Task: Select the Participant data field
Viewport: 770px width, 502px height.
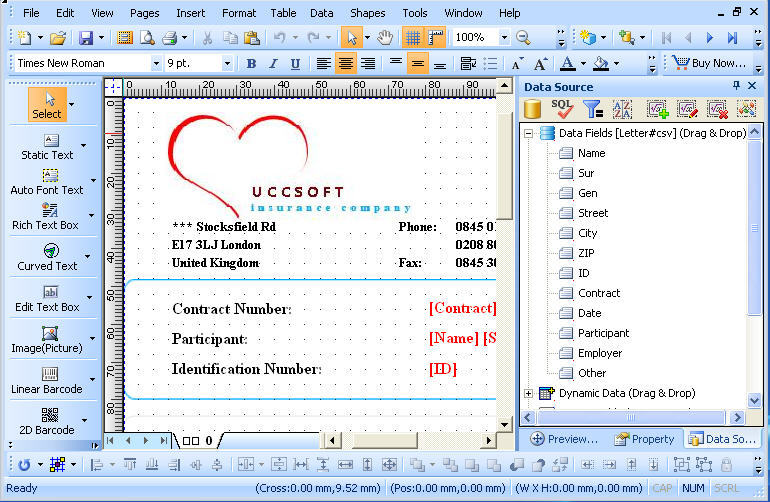Action: tap(594, 333)
